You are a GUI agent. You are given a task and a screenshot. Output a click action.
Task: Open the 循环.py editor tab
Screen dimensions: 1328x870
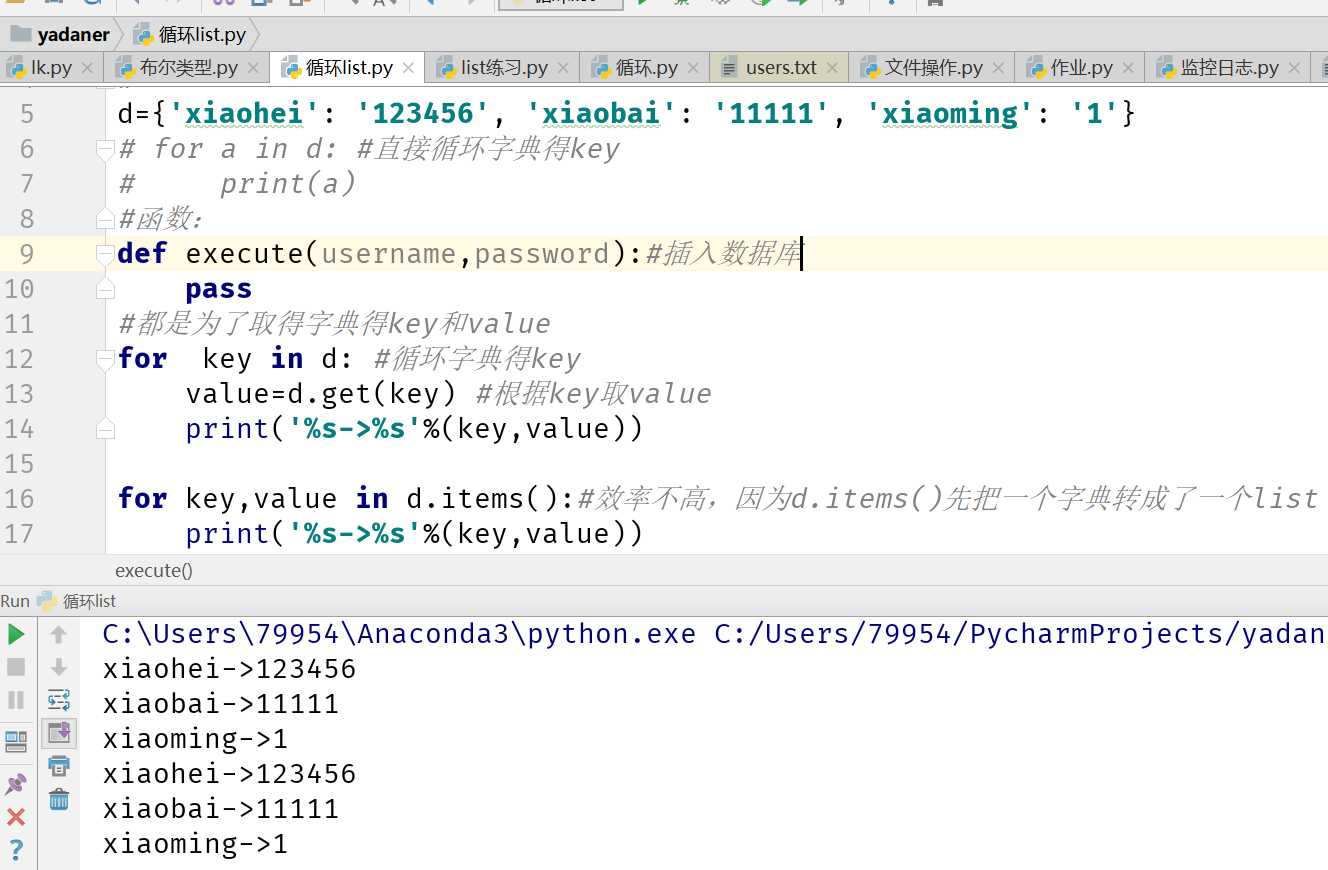click(646, 68)
